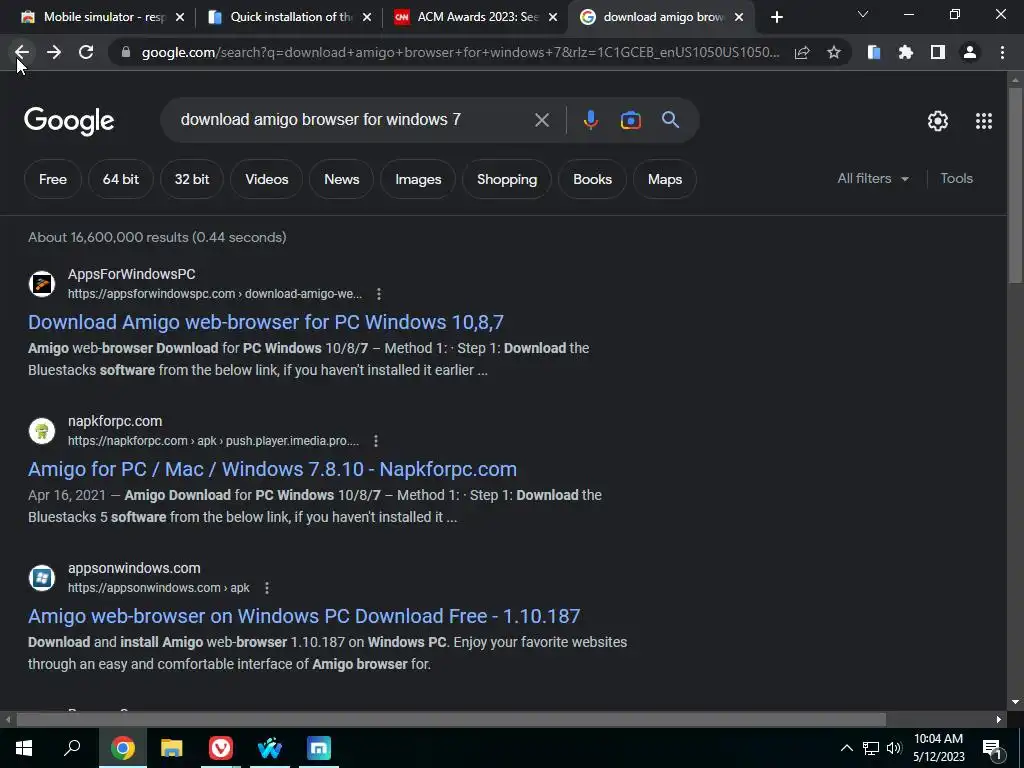This screenshot has height=768, width=1024.
Task: Open Chrome side panel
Action: (x=938, y=52)
